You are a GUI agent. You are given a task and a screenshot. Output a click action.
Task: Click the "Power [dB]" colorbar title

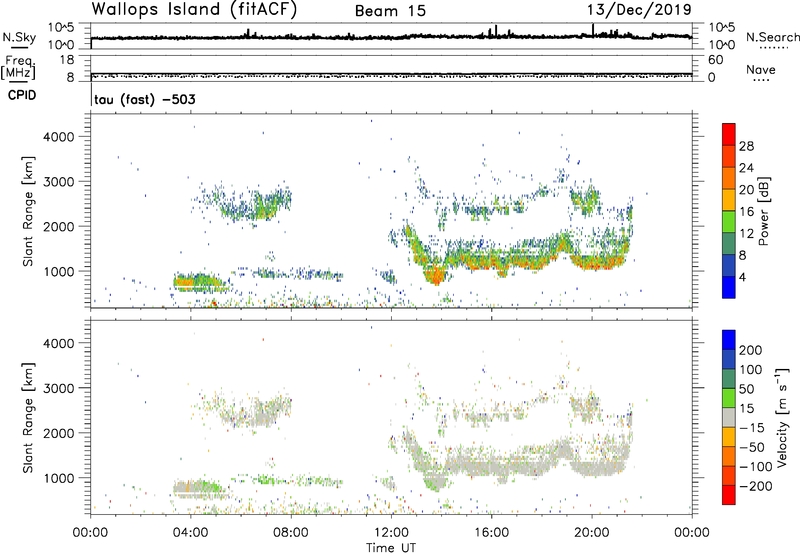(x=763, y=211)
